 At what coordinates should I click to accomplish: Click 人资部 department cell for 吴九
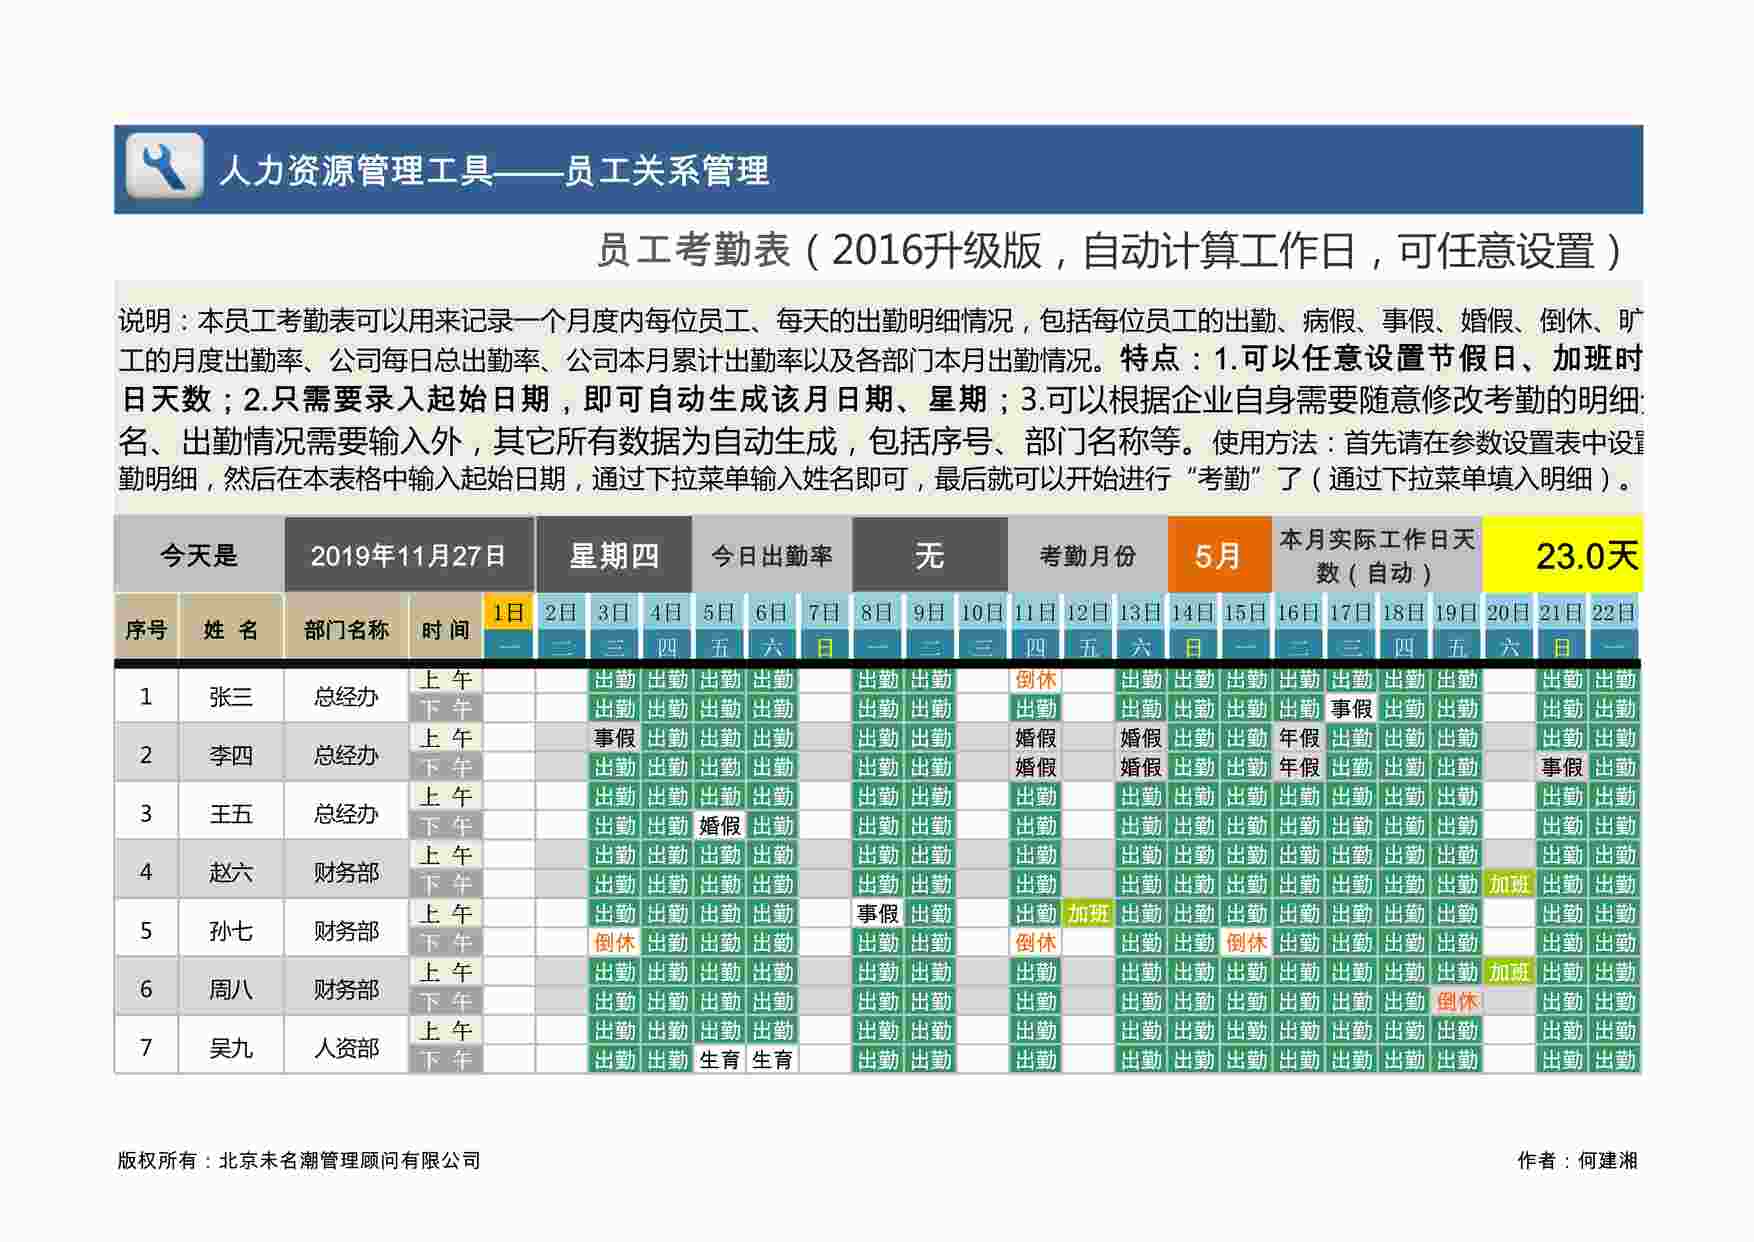point(346,1047)
